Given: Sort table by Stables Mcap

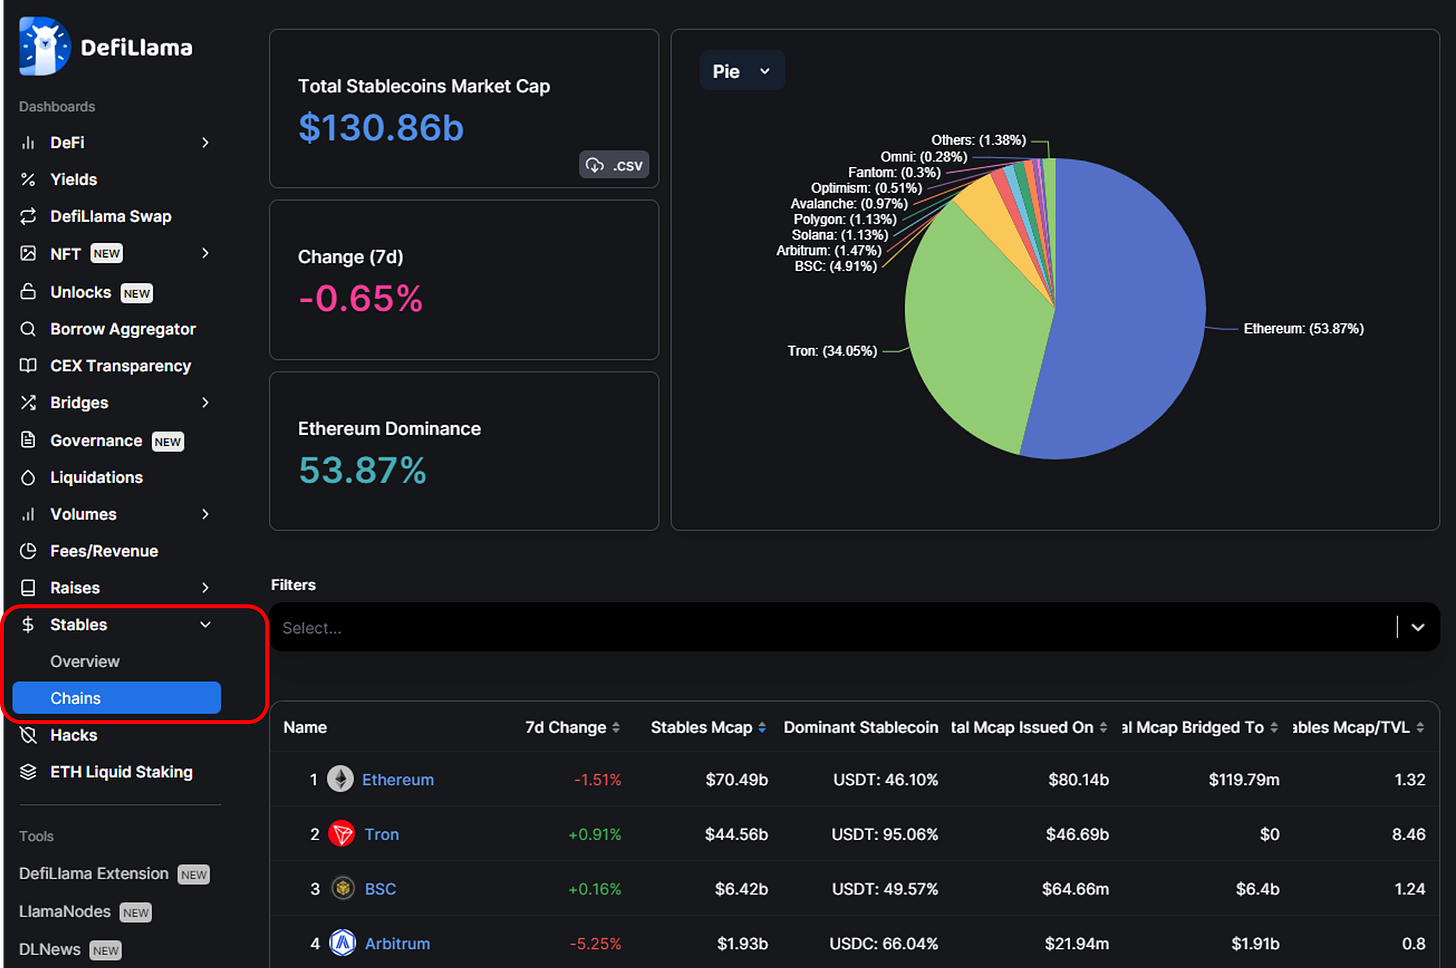Looking at the screenshot, I should click(x=708, y=727).
